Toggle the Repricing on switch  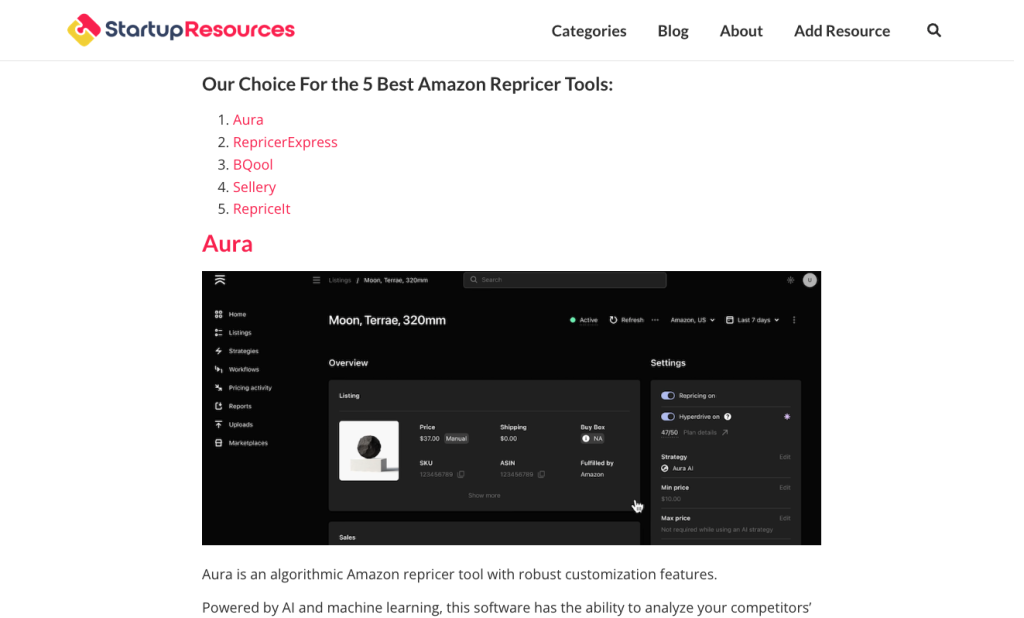pyautogui.click(x=667, y=395)
